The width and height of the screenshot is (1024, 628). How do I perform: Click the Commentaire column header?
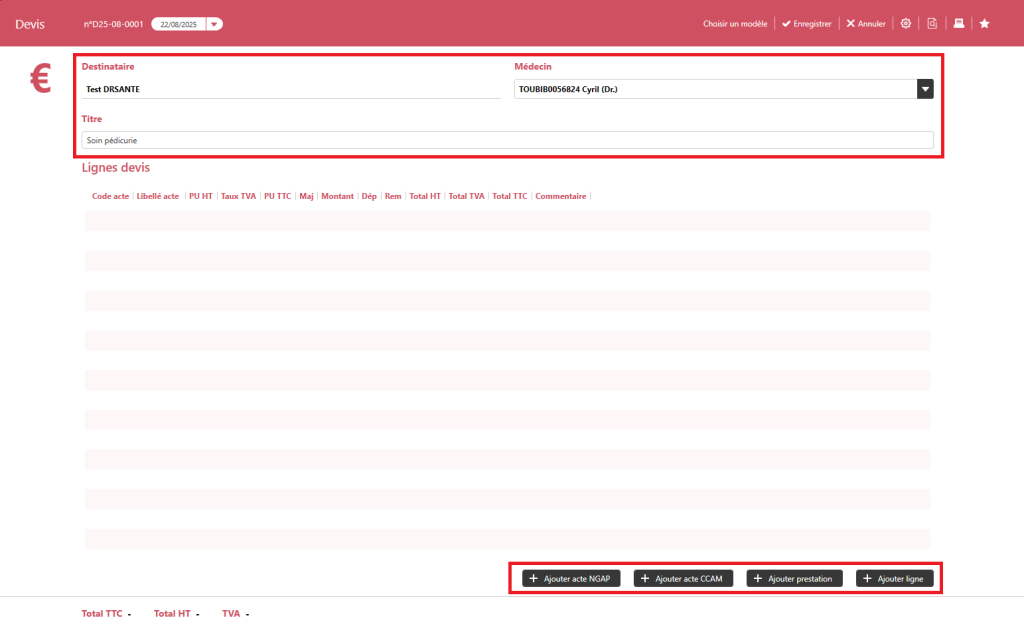coord(561,196)
